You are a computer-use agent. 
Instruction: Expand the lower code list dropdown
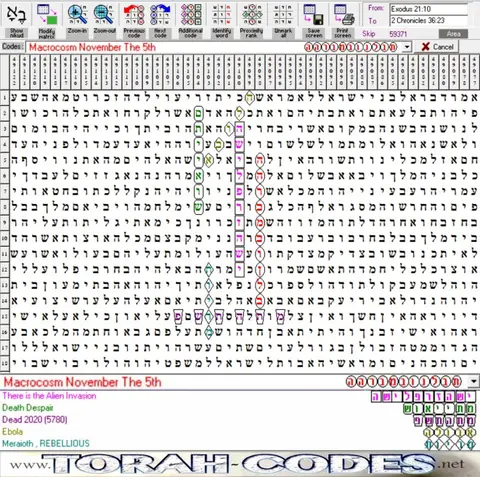(473, 381)
